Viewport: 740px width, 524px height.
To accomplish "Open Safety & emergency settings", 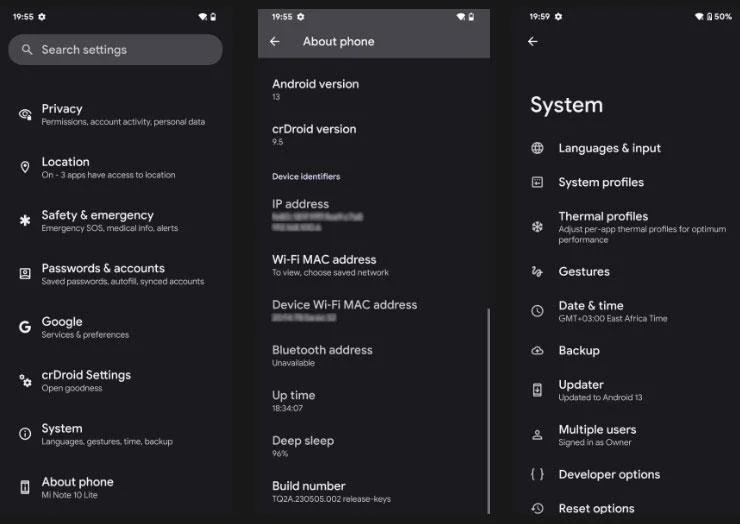I will [115, 221].
